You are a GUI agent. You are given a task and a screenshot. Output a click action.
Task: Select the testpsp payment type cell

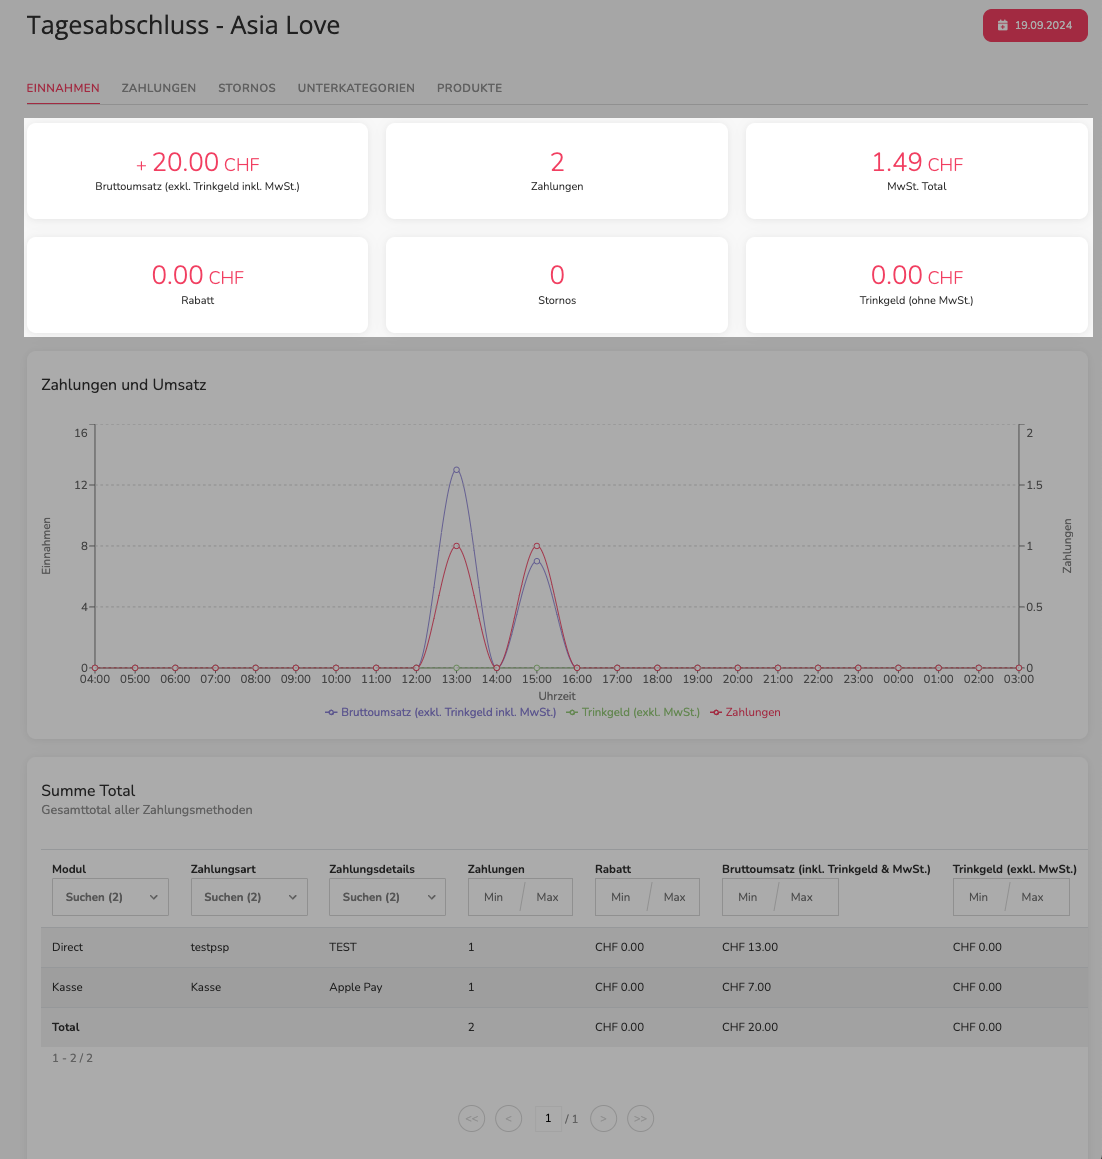[x=210, y=947]
